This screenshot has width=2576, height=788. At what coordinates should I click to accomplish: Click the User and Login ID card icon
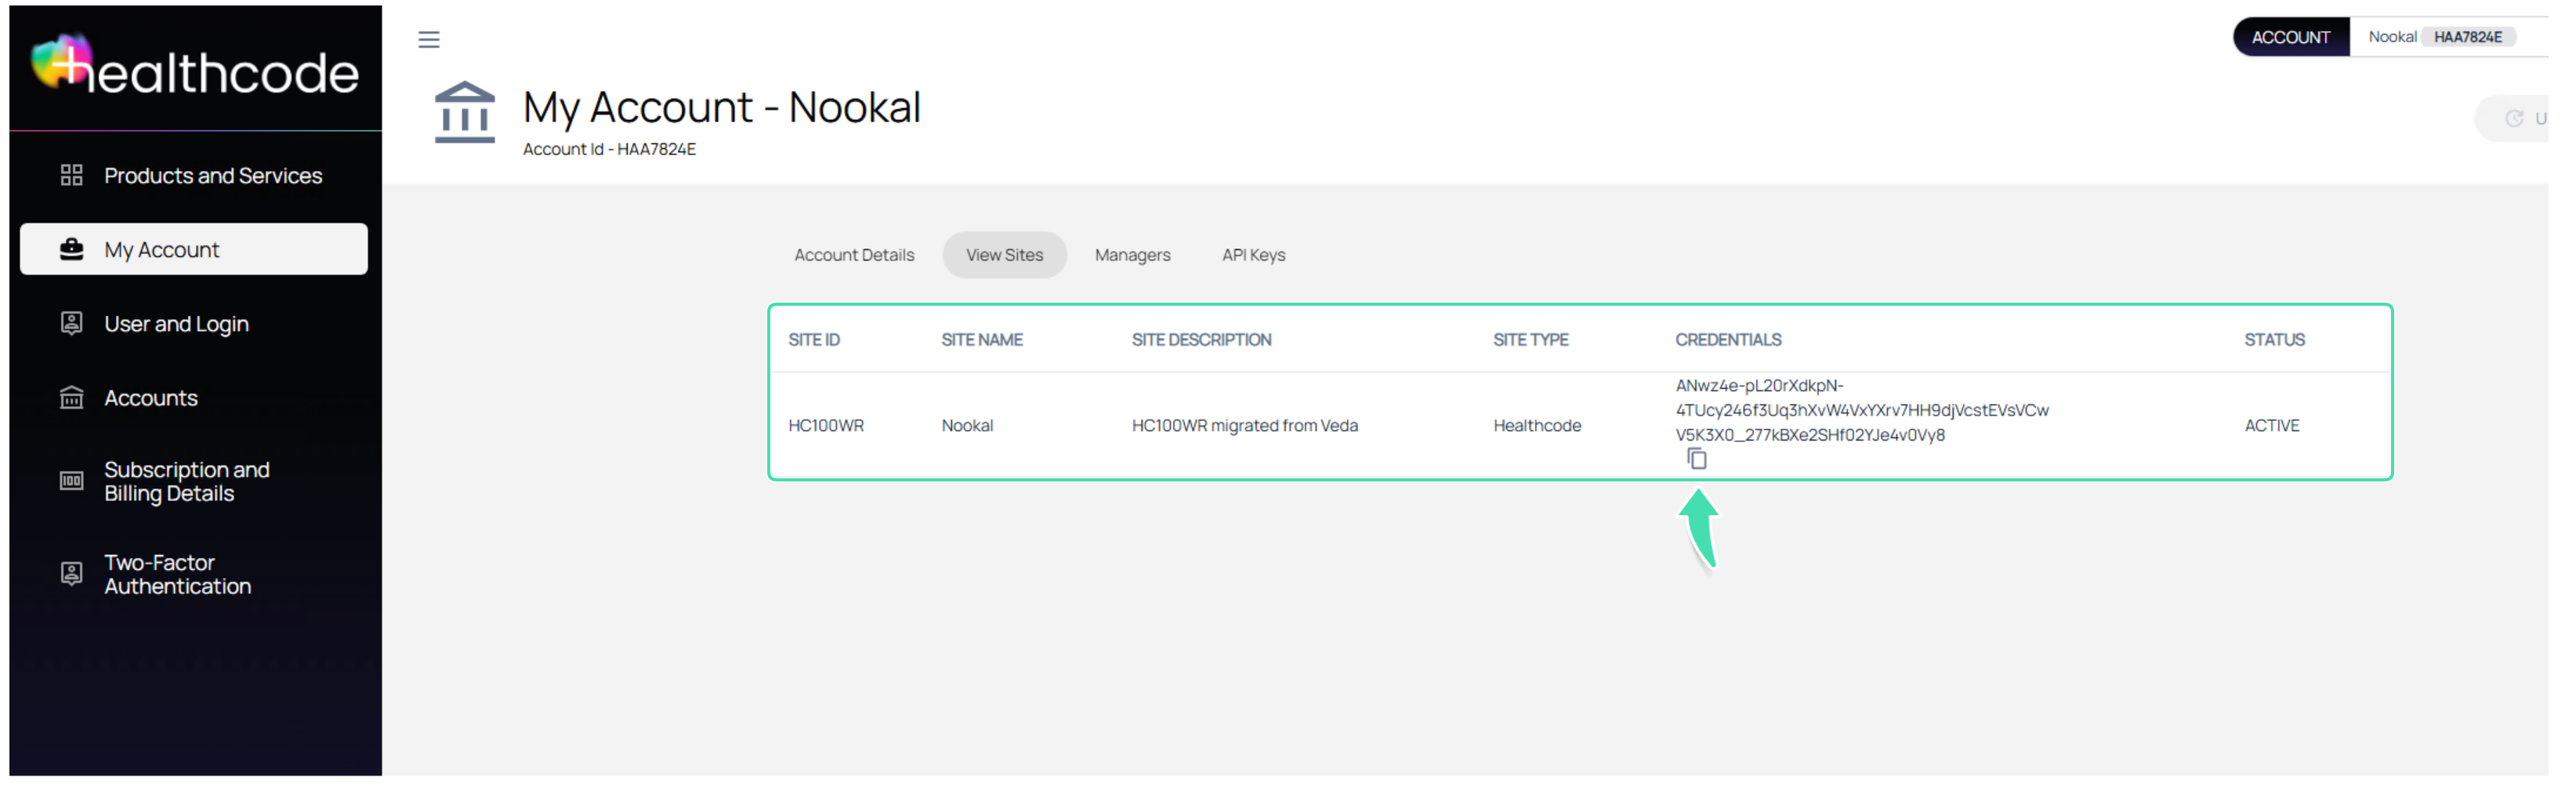(x=70, y=323)
